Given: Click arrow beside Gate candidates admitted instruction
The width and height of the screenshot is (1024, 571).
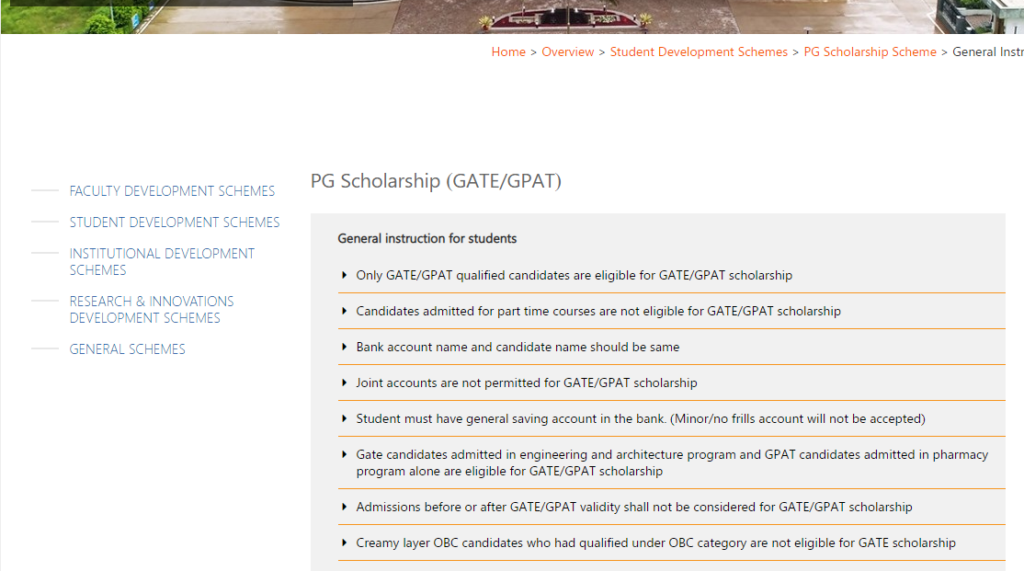Looking at the screenshot, I should 344,455.
